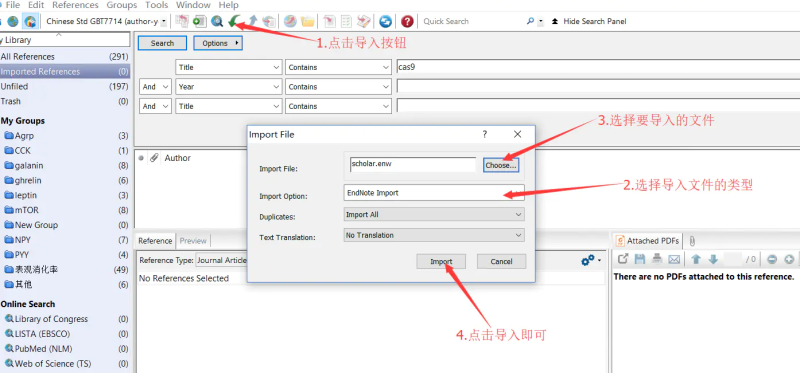Viewport: 800px width, 373px height.
Task: Click the Format Bibliography toolbar icon
Action: tap(346, 21)
